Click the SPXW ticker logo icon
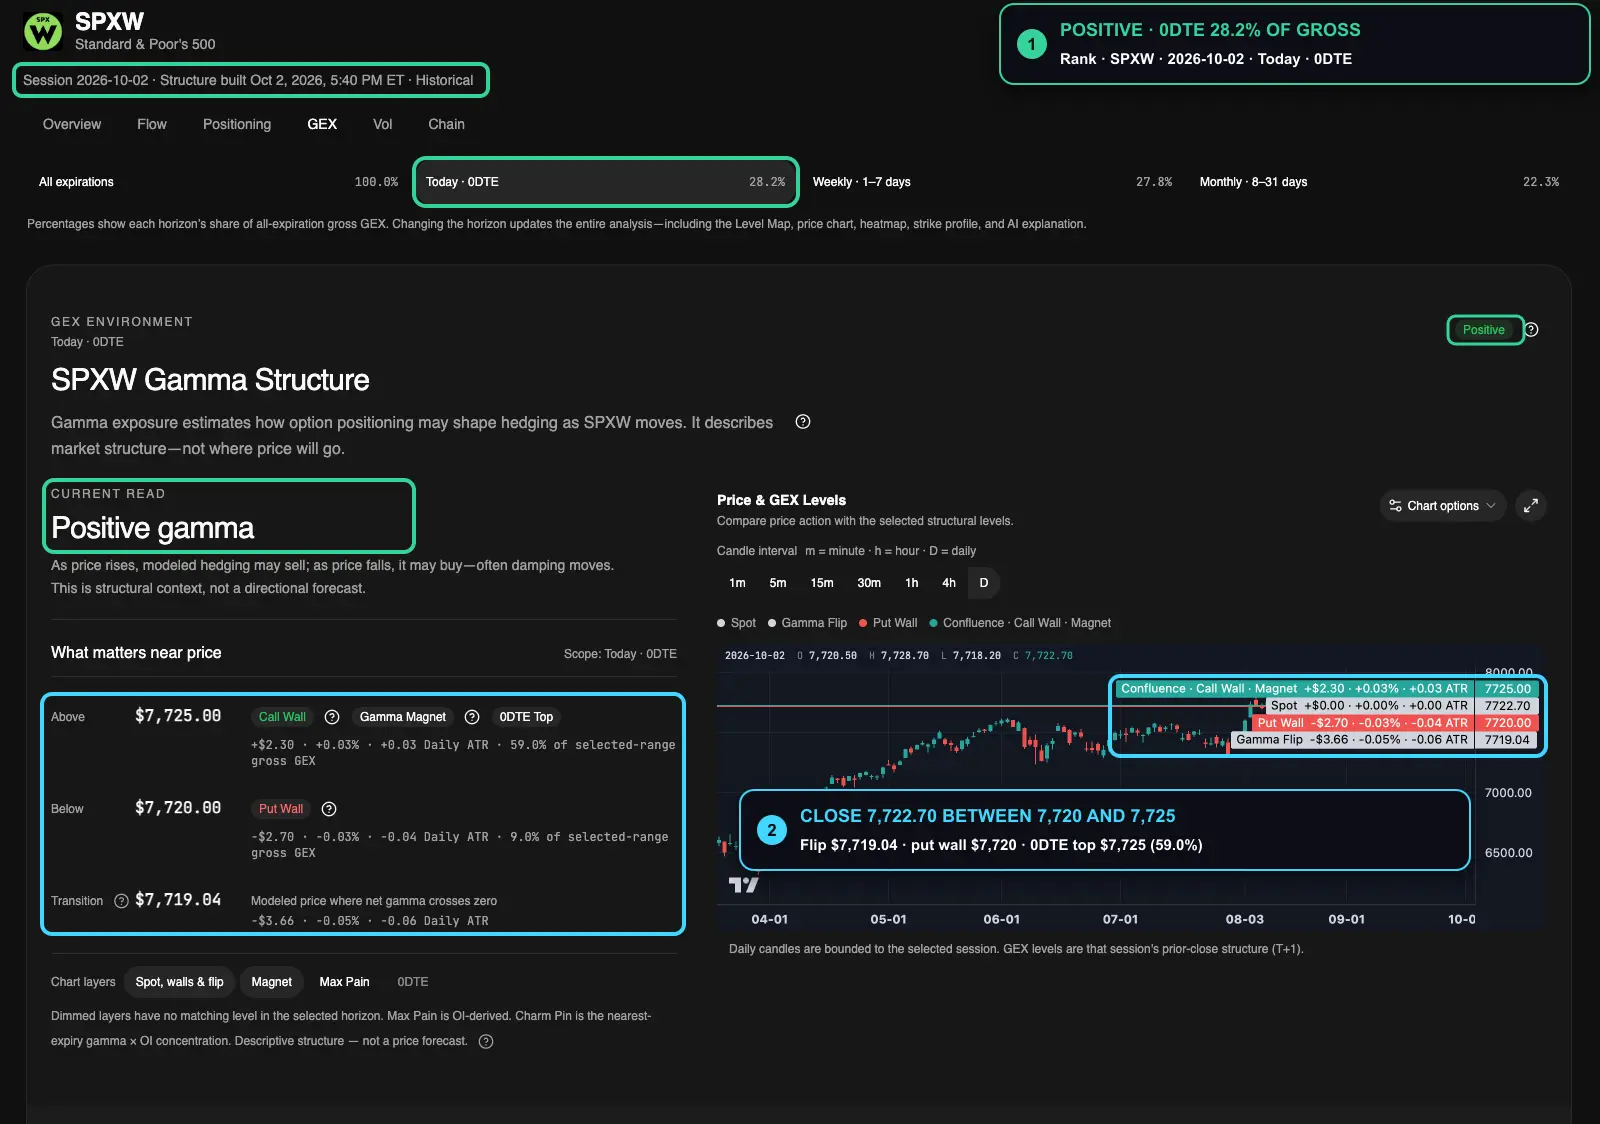 coord(42,32)
